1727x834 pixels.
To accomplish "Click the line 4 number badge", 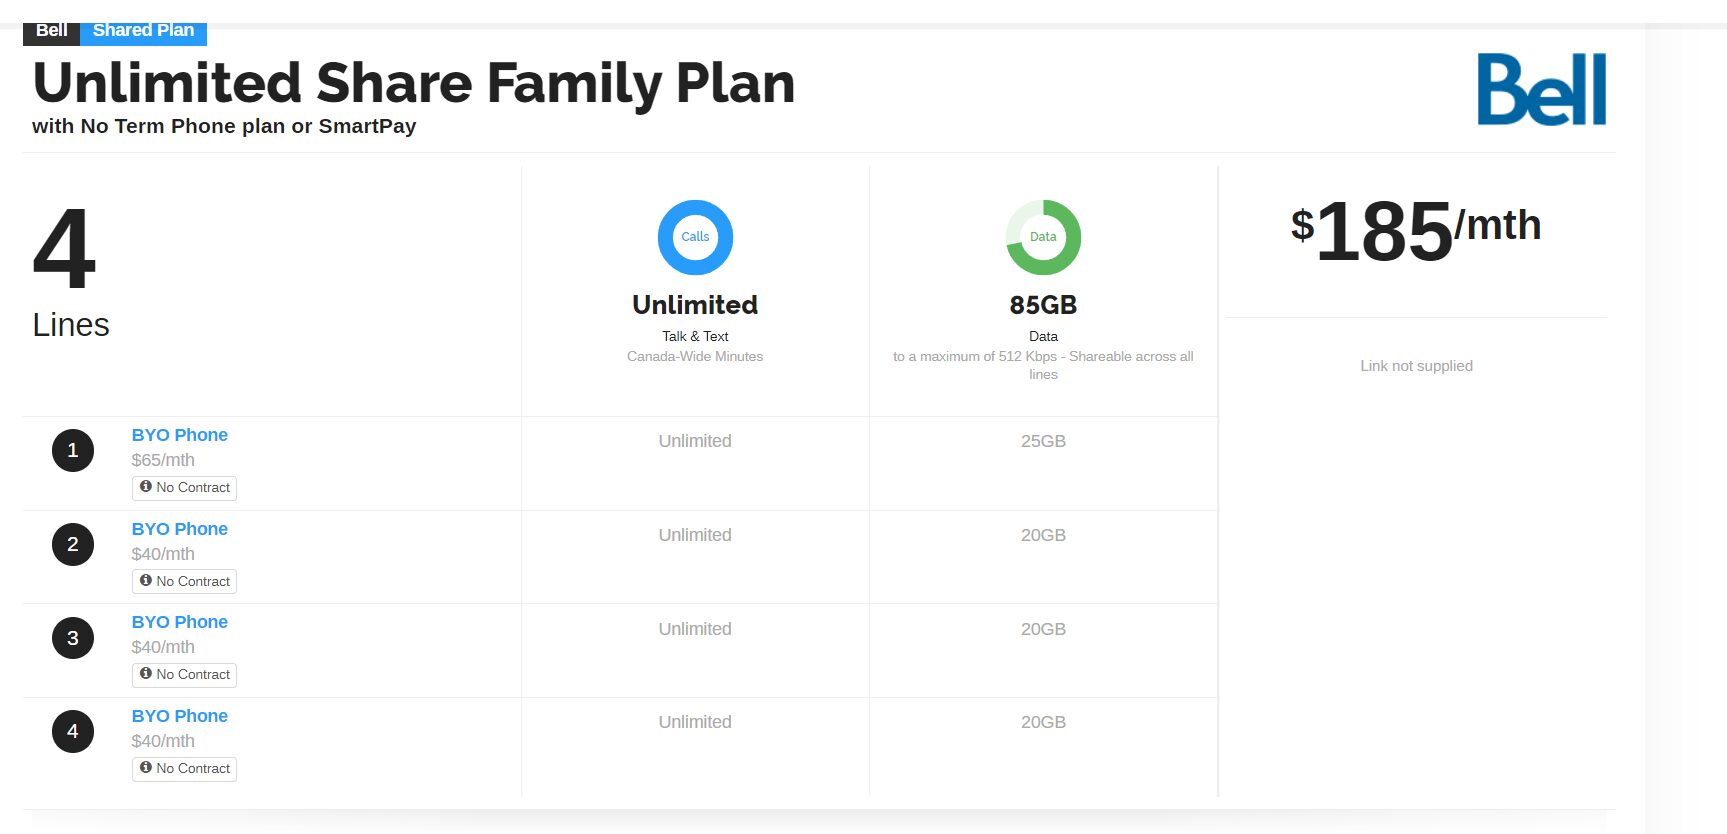I will (73, 731).
